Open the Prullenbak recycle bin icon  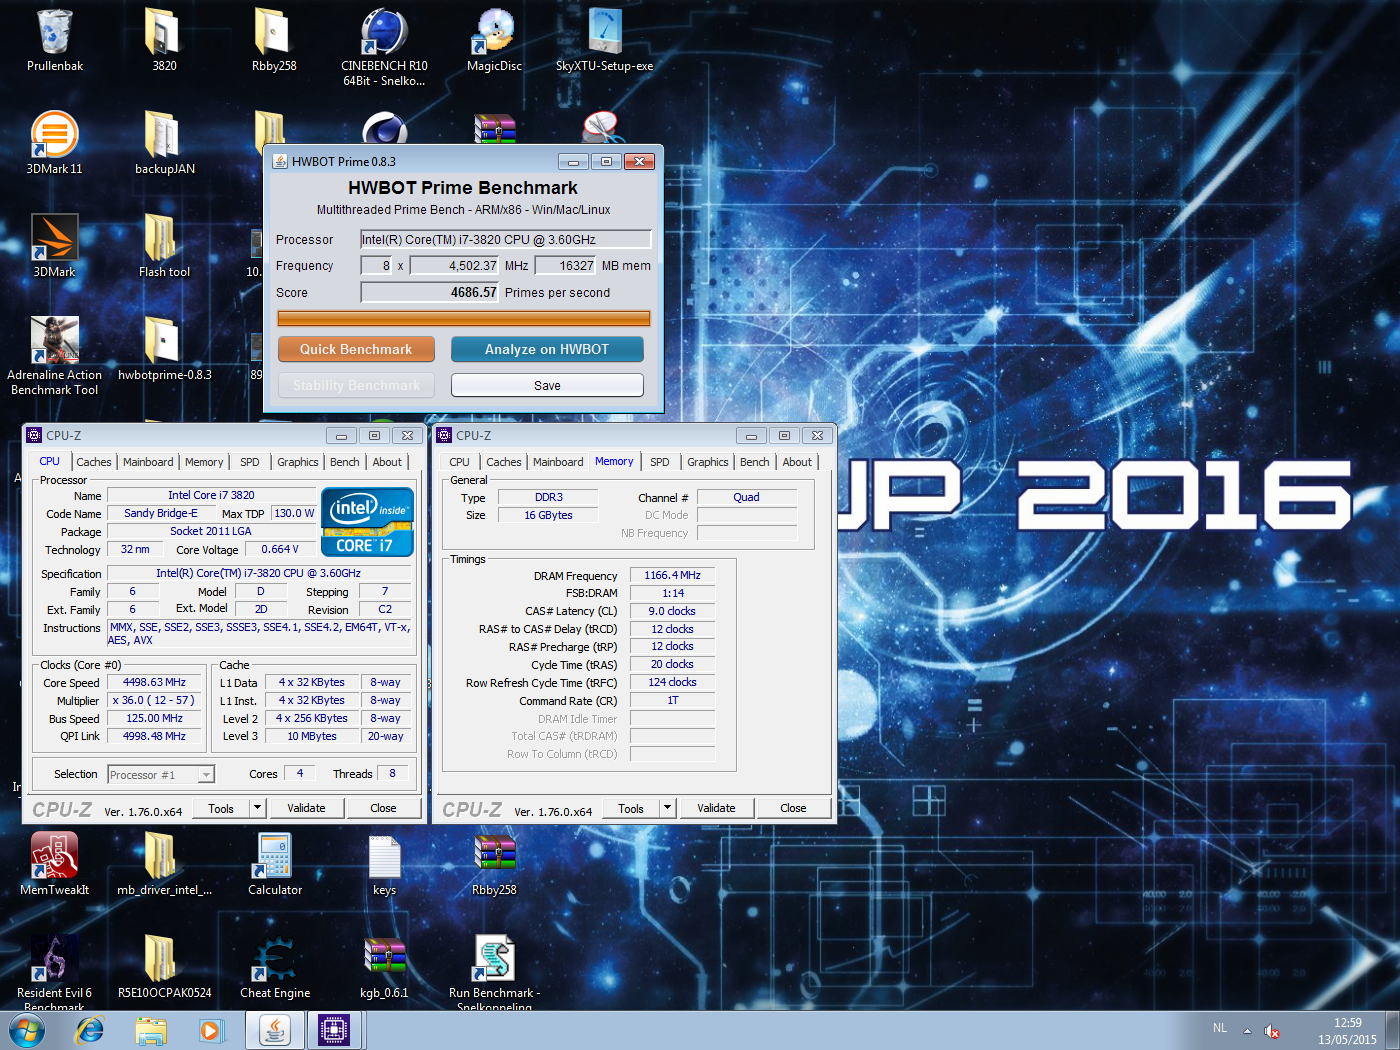[x=55, y=40]
